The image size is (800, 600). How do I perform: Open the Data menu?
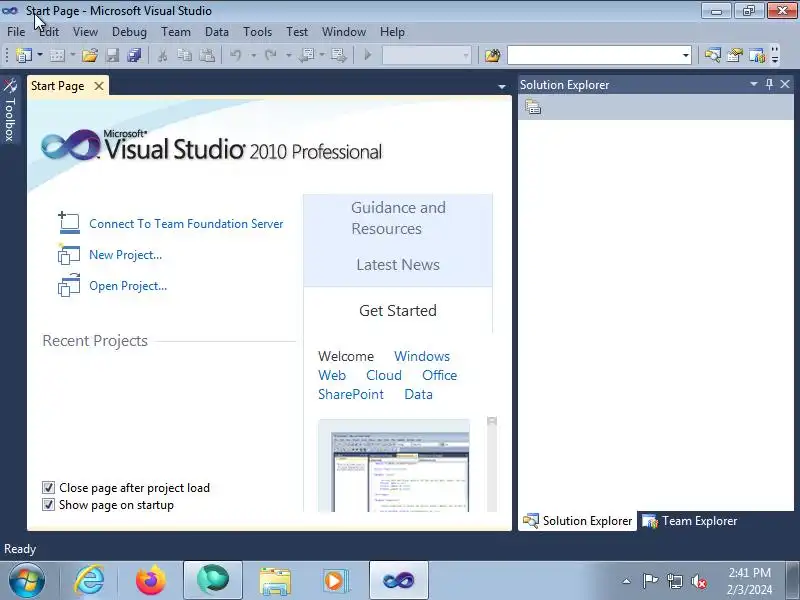[x=216, y=32]
